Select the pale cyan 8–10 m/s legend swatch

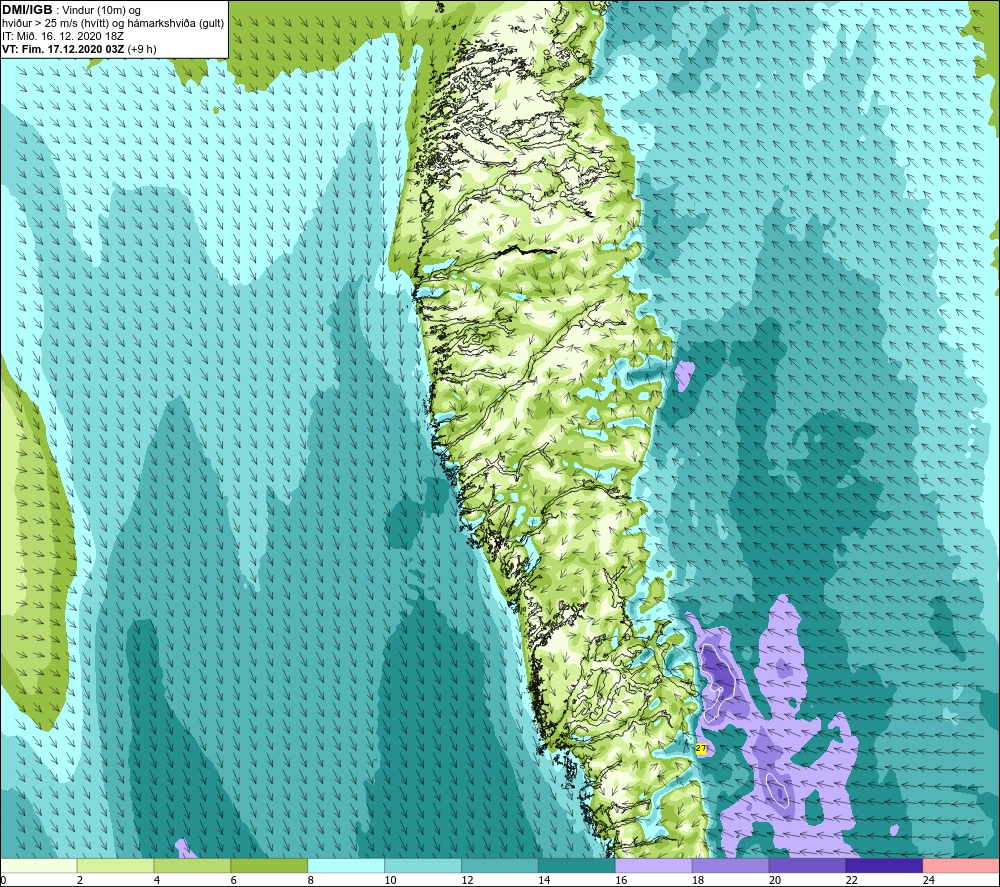pos(346,865)
